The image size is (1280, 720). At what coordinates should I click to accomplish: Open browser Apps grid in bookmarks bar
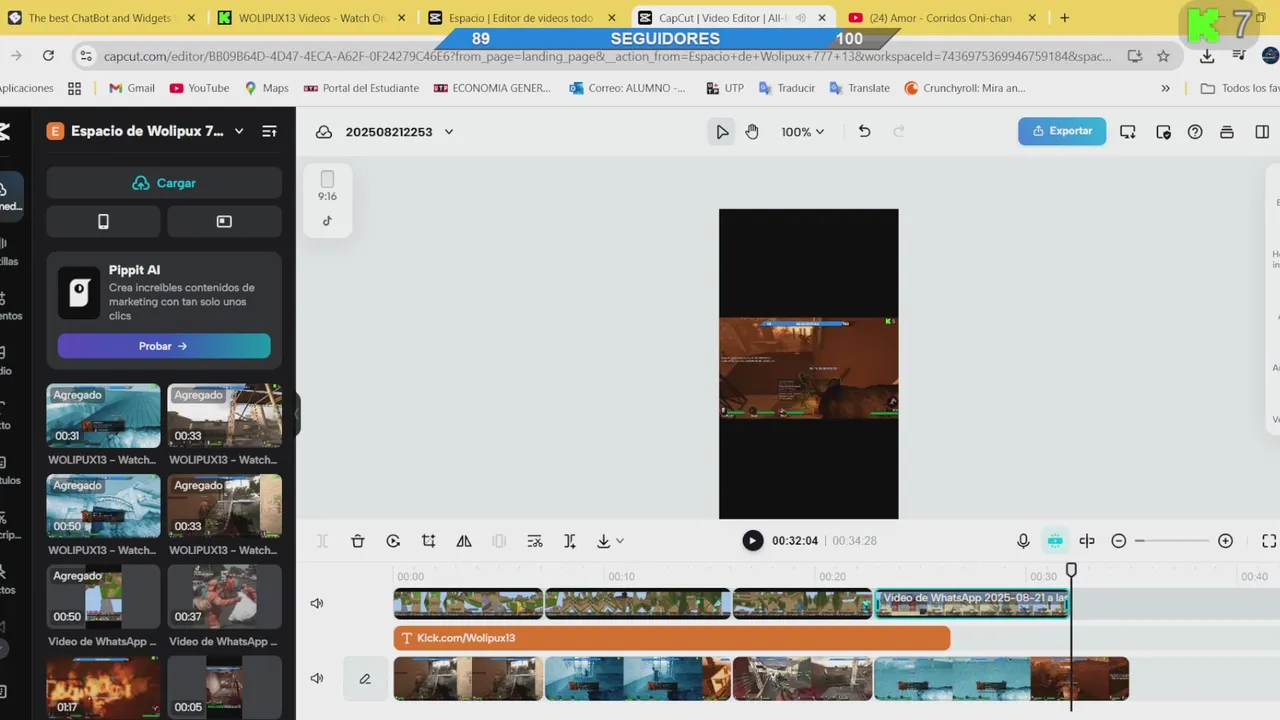pos(74,88)
